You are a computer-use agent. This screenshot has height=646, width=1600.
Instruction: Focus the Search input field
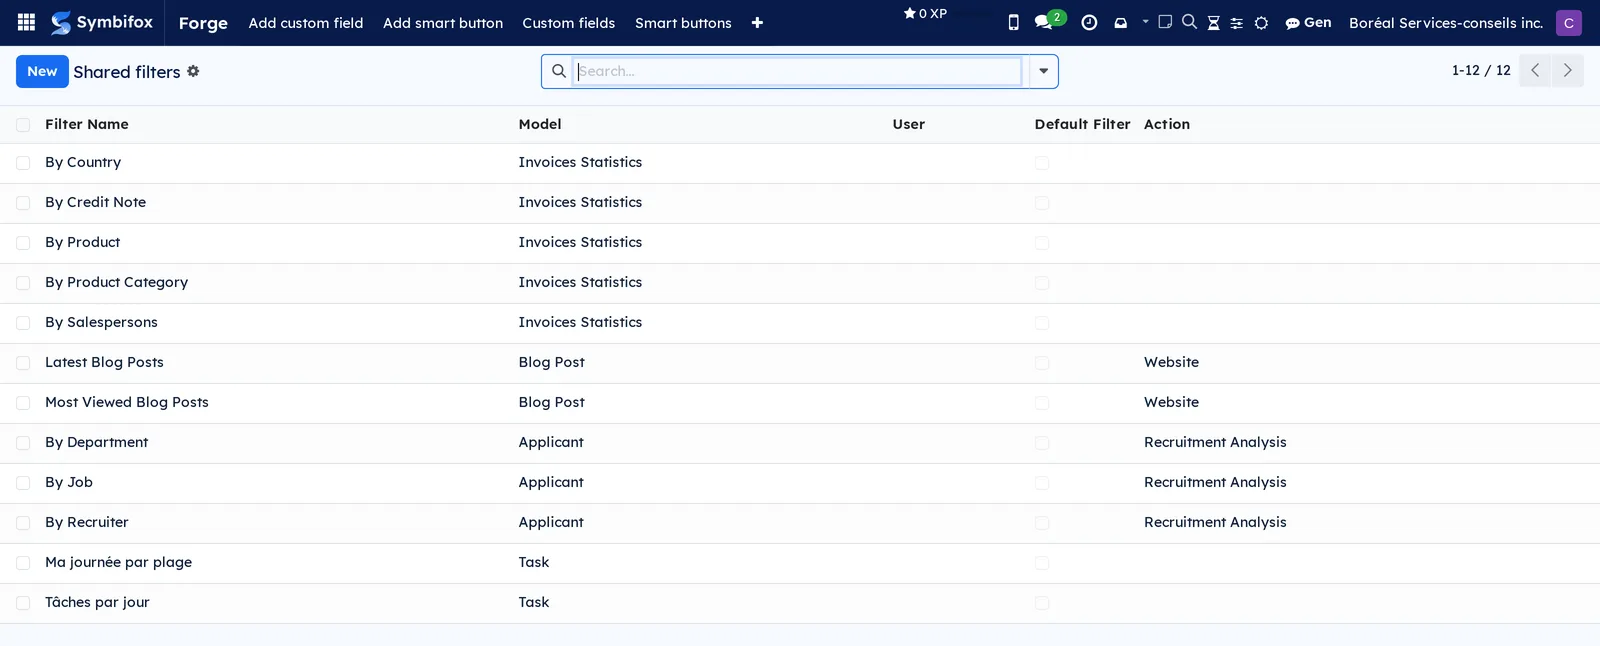[x=798, y=71]
